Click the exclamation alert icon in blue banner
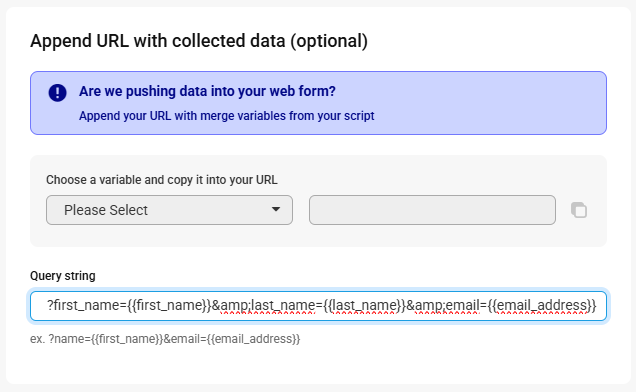636x392 pixels. coord(58,93)
